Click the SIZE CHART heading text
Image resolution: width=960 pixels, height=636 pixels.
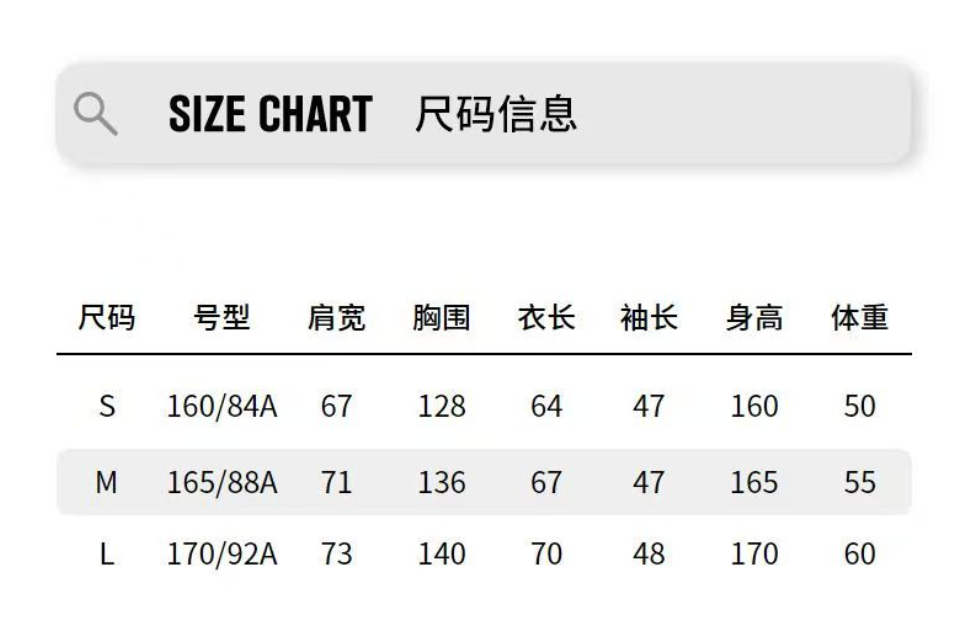coord(270,114)
